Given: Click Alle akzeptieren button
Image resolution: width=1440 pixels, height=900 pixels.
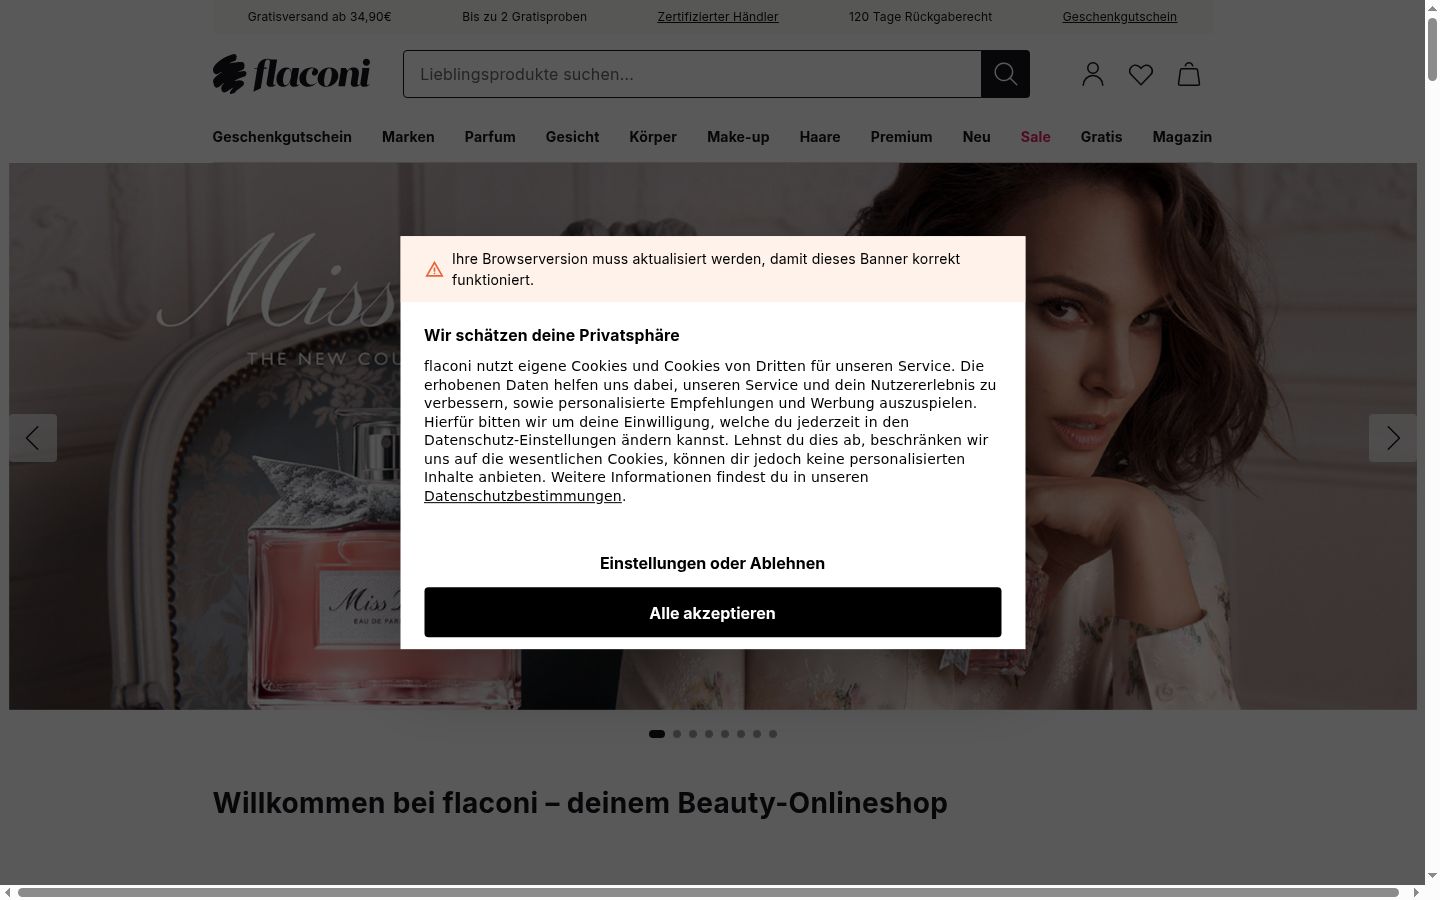Looking at the screenshot, I should coord(712,612).
